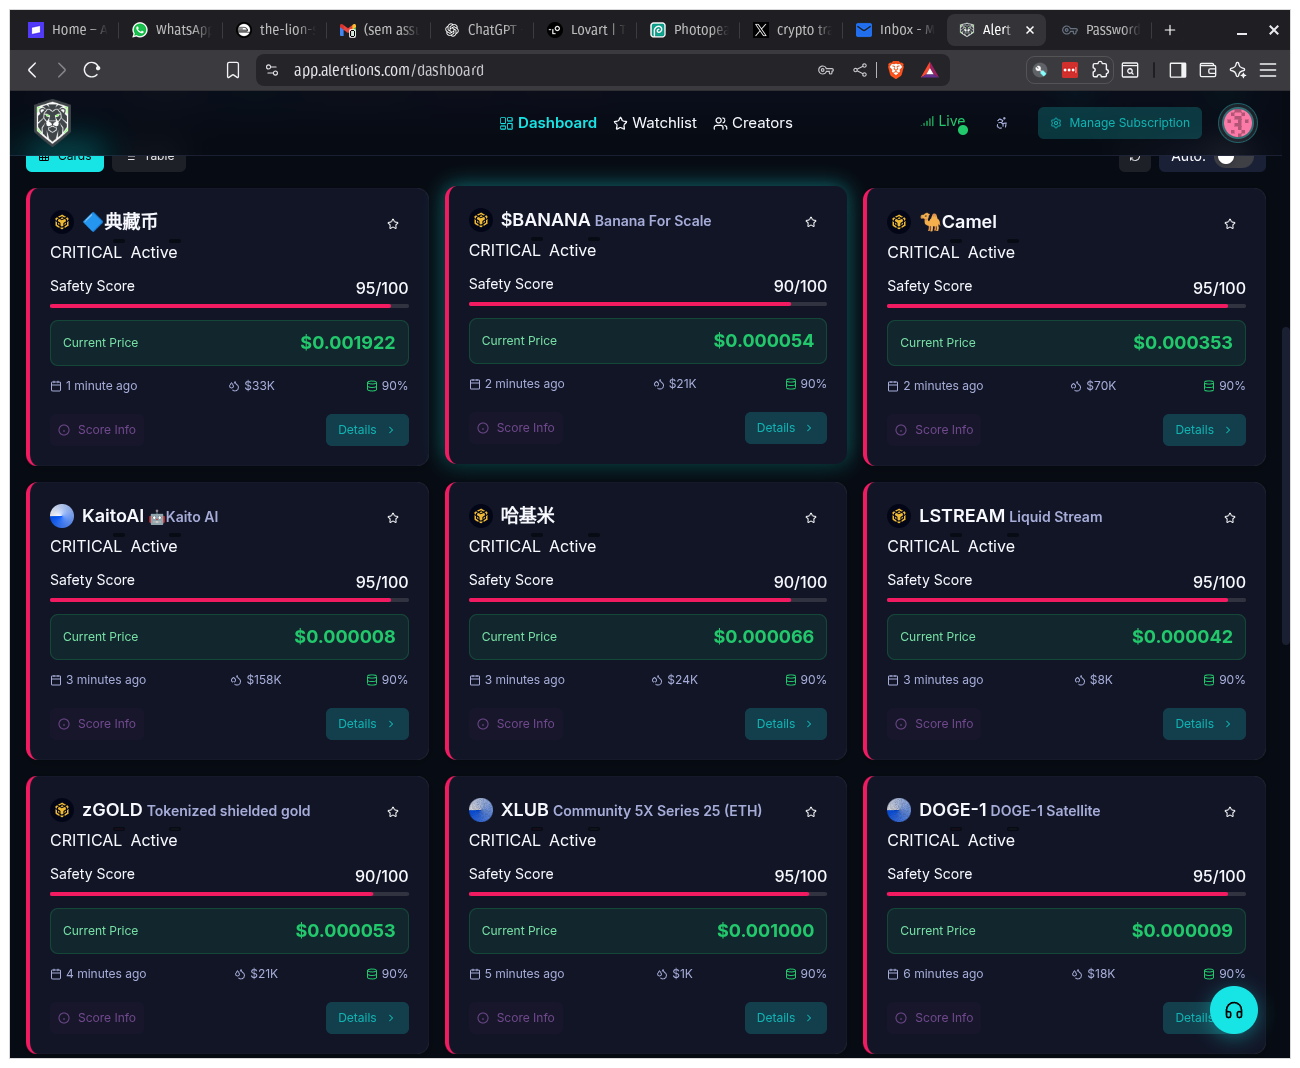Click the Brave Shields icon in address bar
The height and width of the screenshot is (1068, 1300).
(895, 70)
